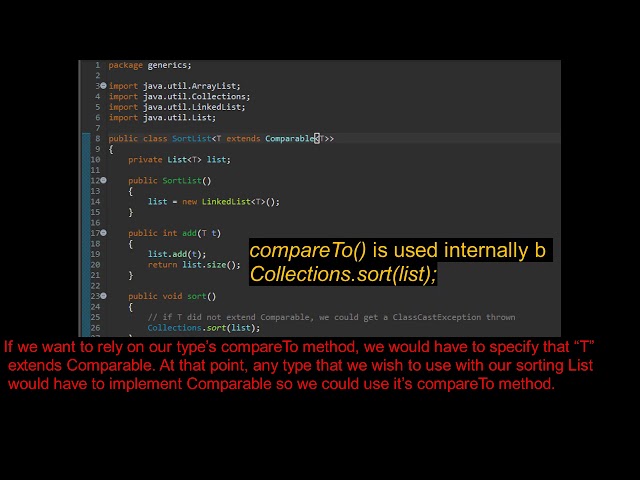This screenshot has height=480, width=640.
Task: Click the 'public SortList()' constructor signature
Action: tap(169, 181)
